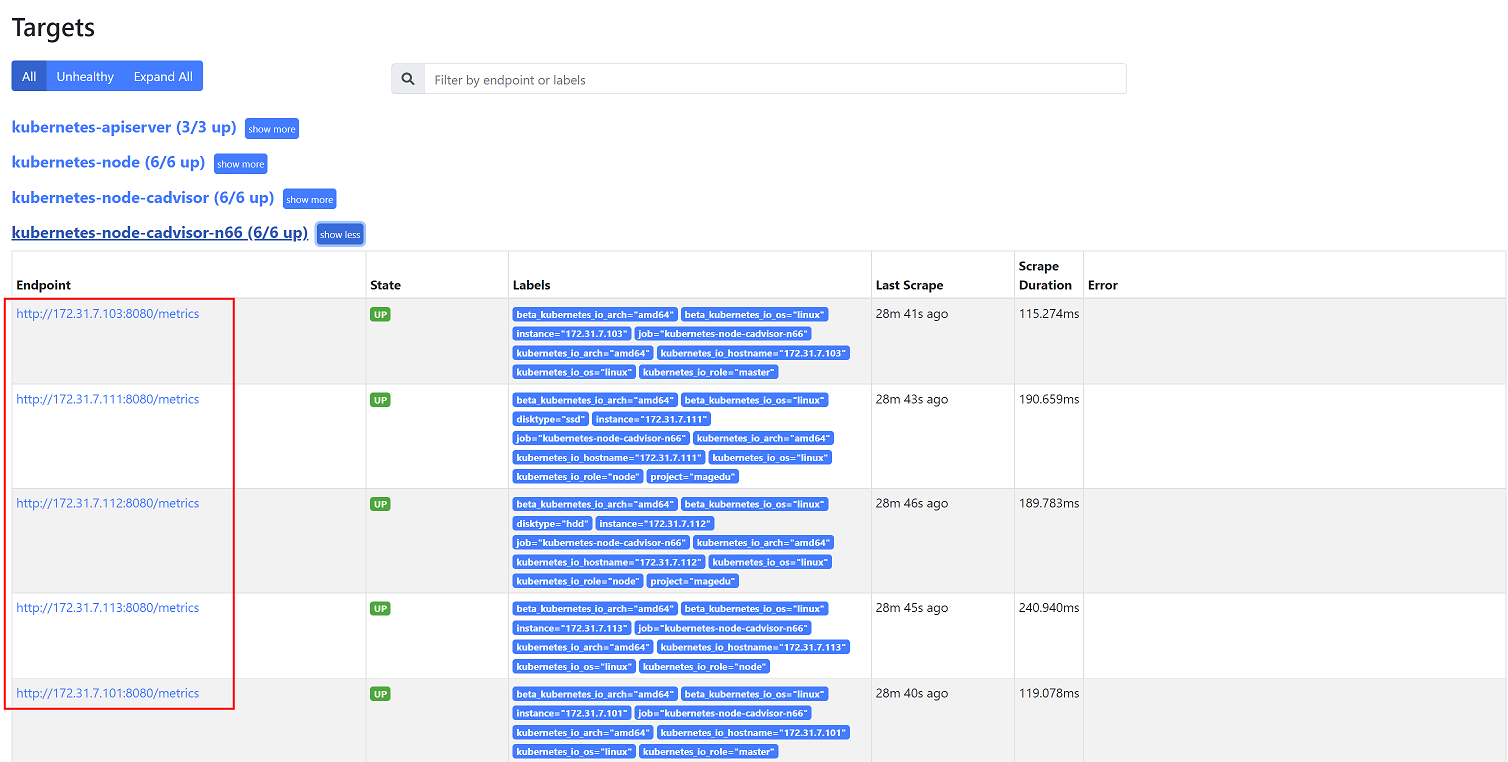
Task: Collapse kubernetes-node-cadvisor-n66 with show less
Action: pyautogui.click(x=340, y=234)
